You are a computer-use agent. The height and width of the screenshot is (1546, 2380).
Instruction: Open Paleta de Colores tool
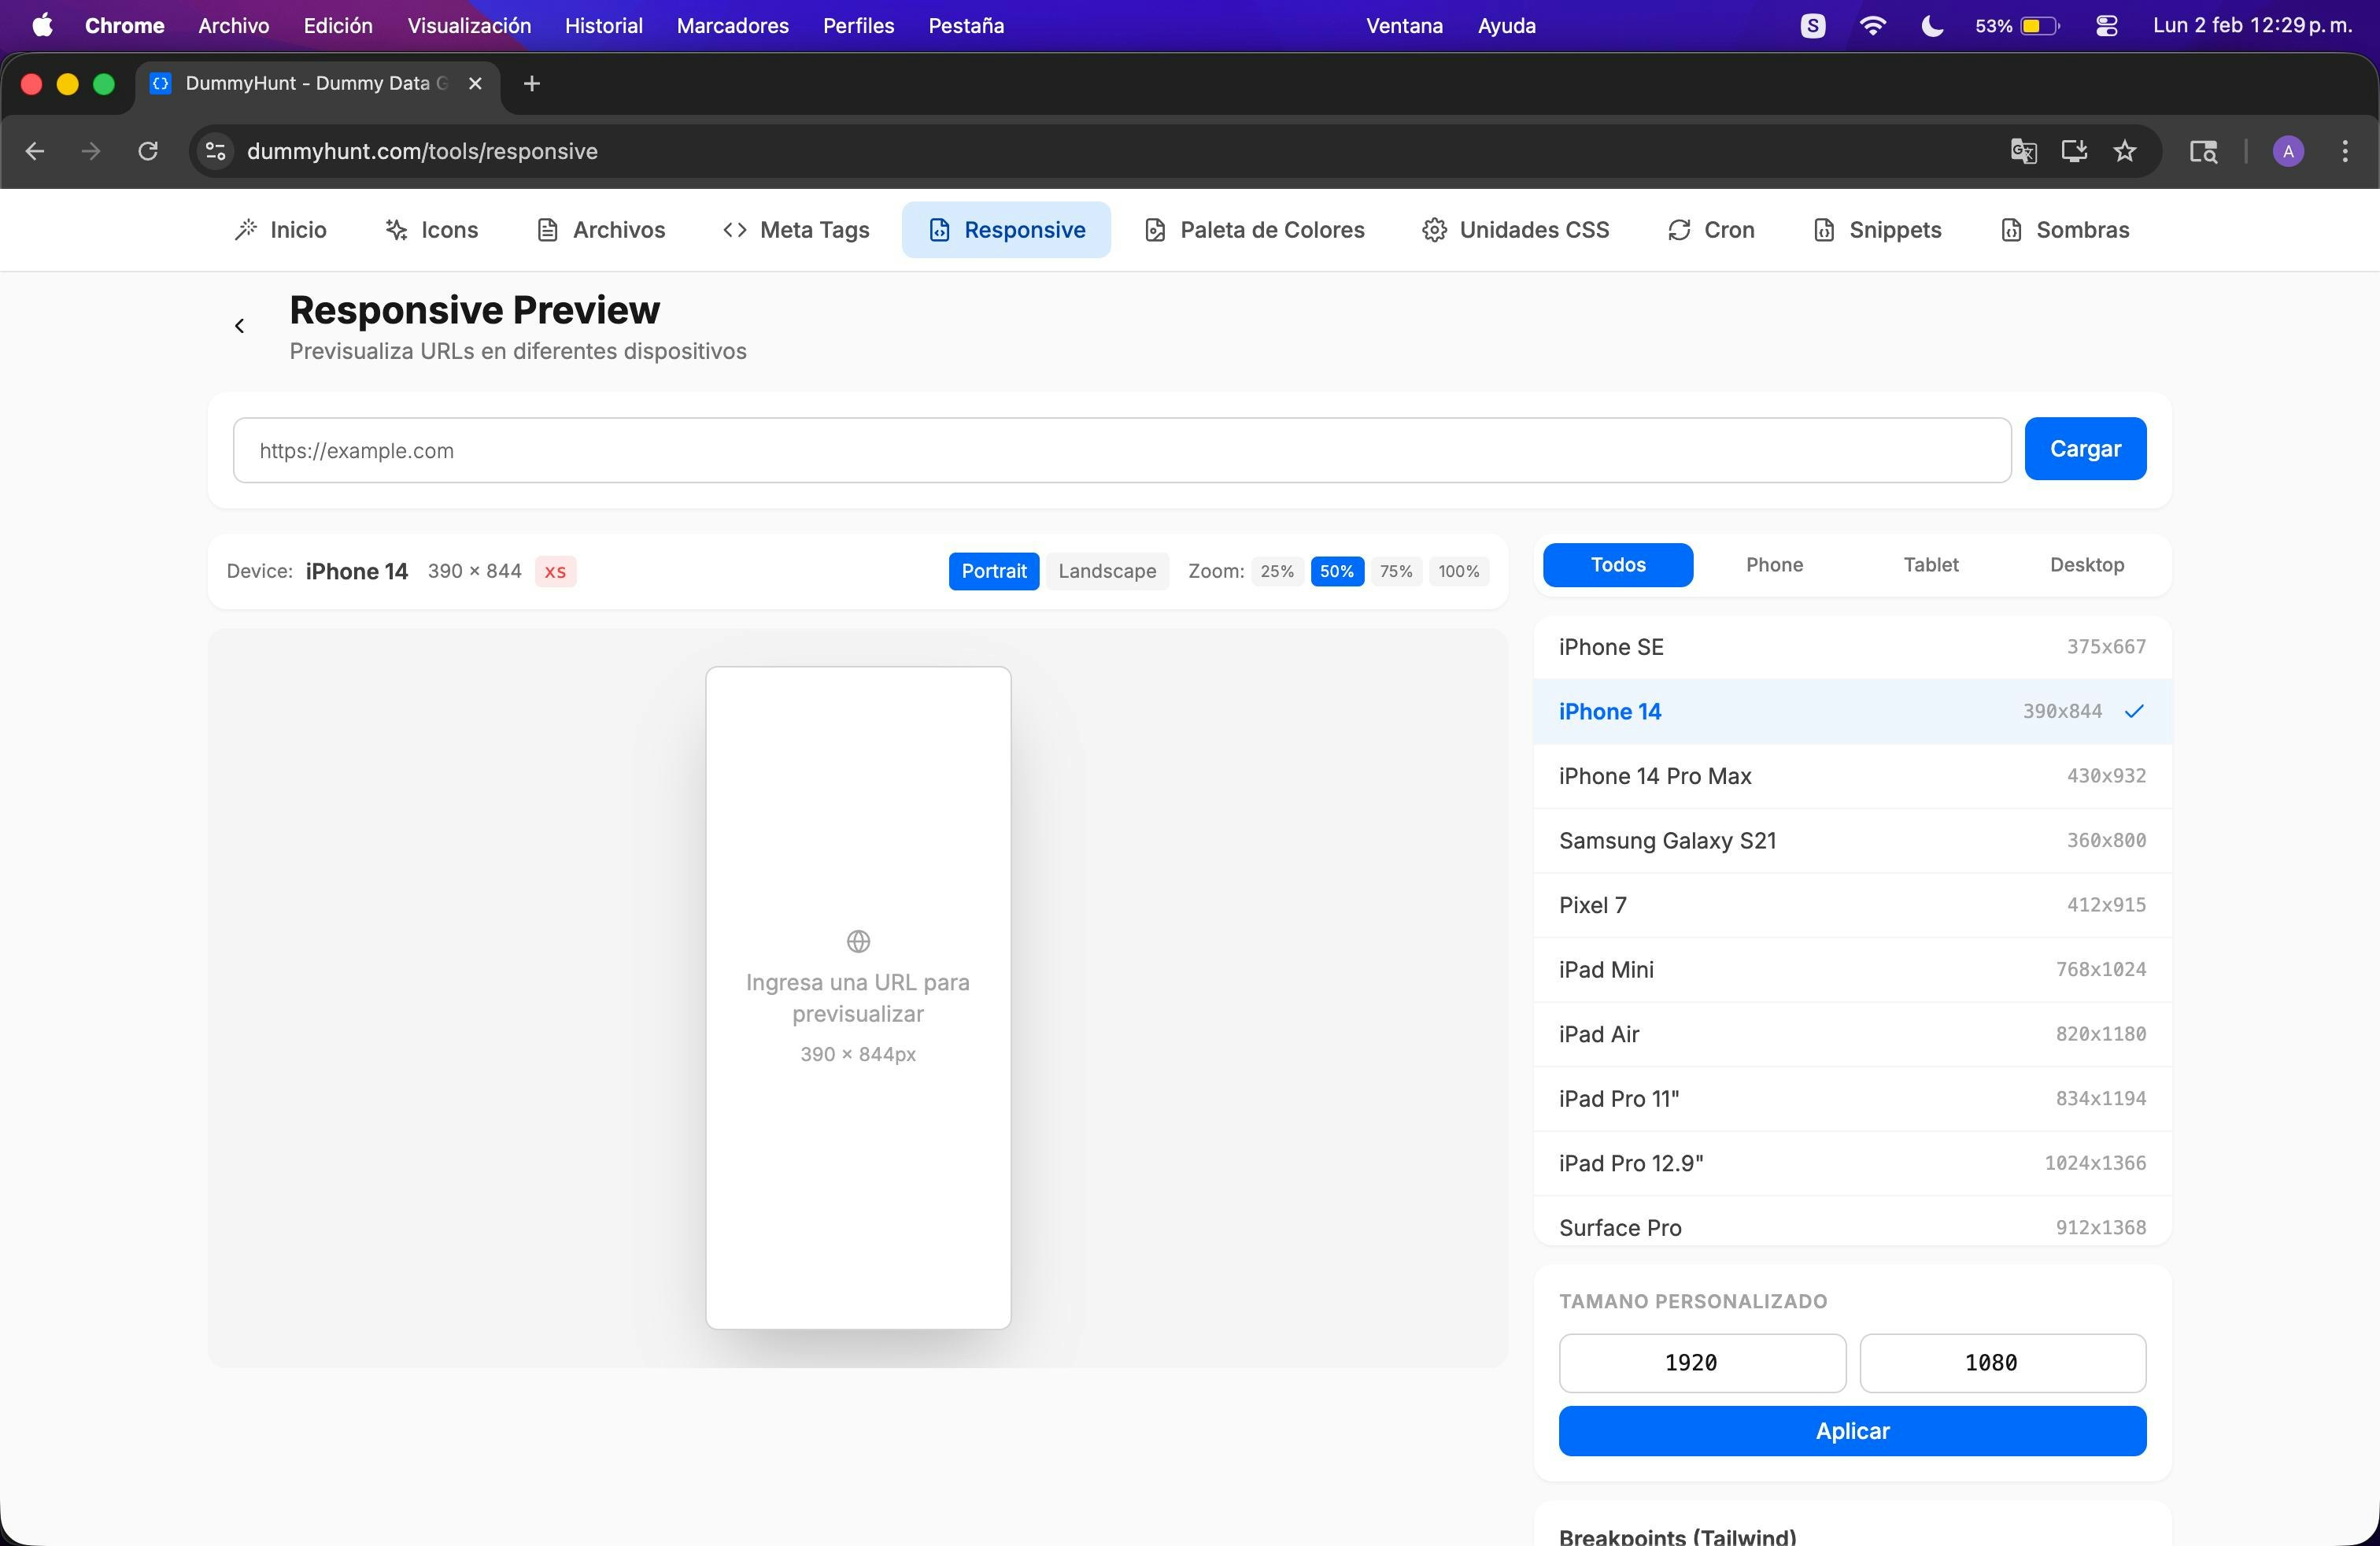(1254, 230)
